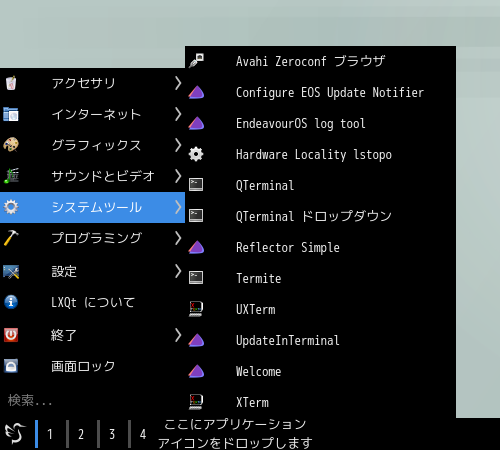Launch QTerminal from the submenu
This screenshot has height=450, width=500.
point(320,185)
